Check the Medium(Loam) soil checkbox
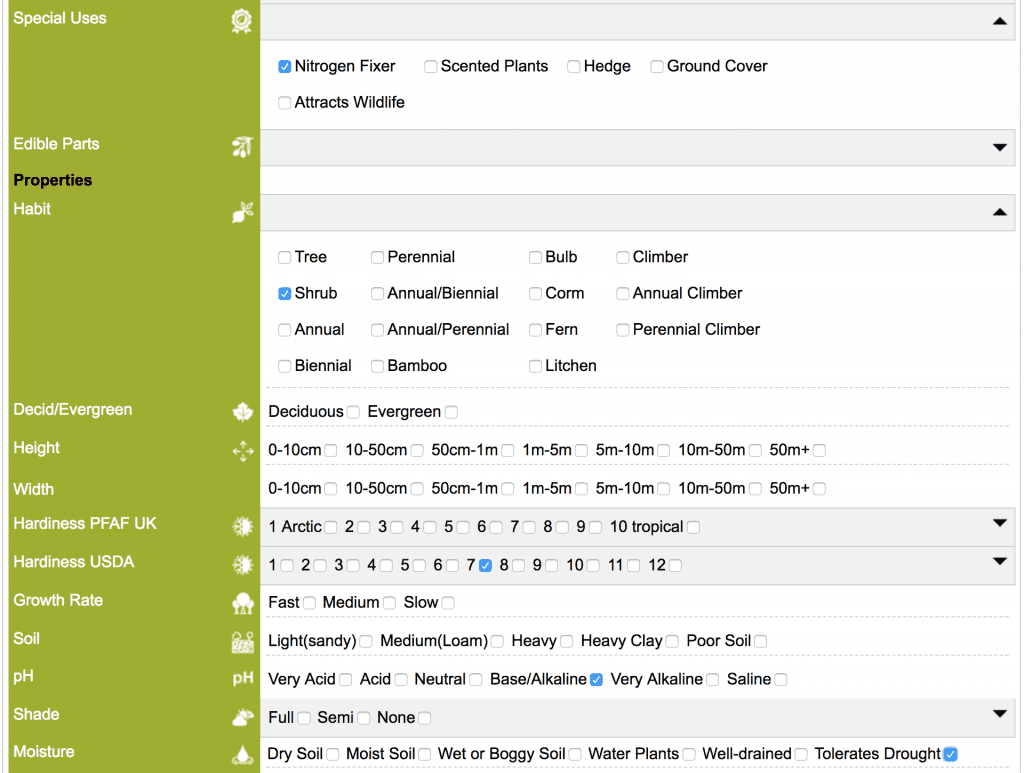The width and height of the screenshot is (1024, 773). pyautogui.click(x=498, y=641)
